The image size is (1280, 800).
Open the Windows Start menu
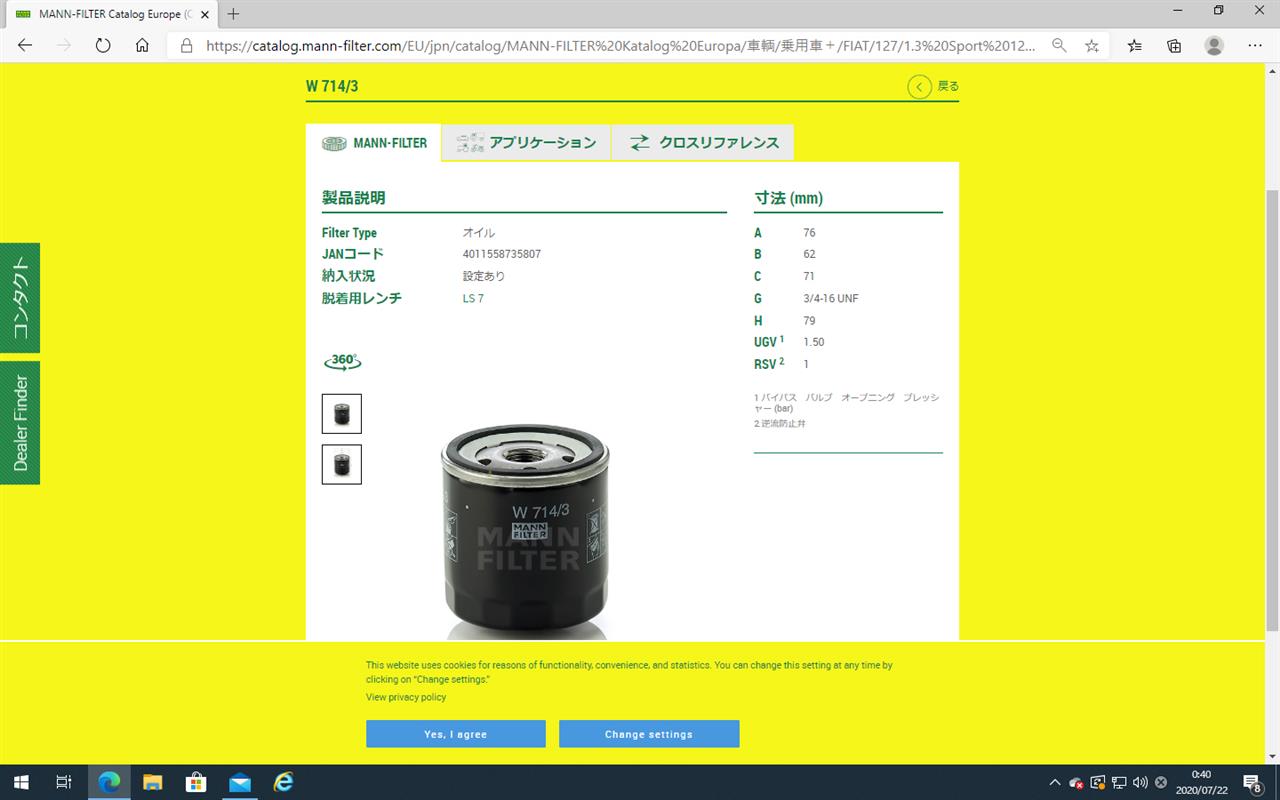(20, 782)
